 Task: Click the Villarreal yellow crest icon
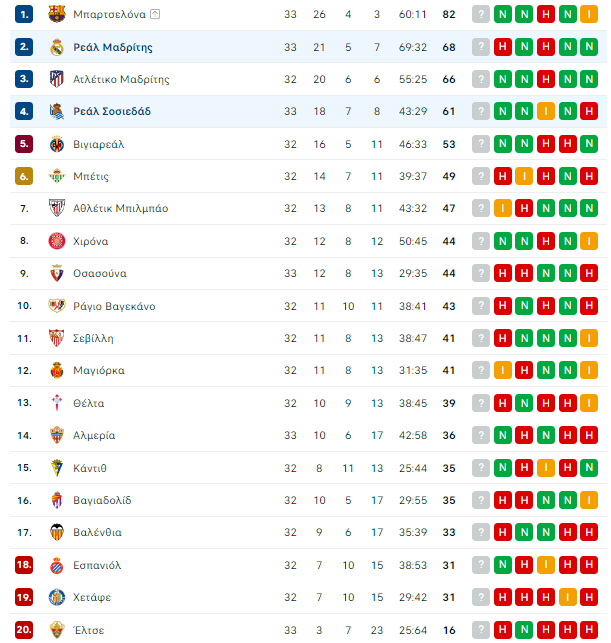tap(57, 144)
